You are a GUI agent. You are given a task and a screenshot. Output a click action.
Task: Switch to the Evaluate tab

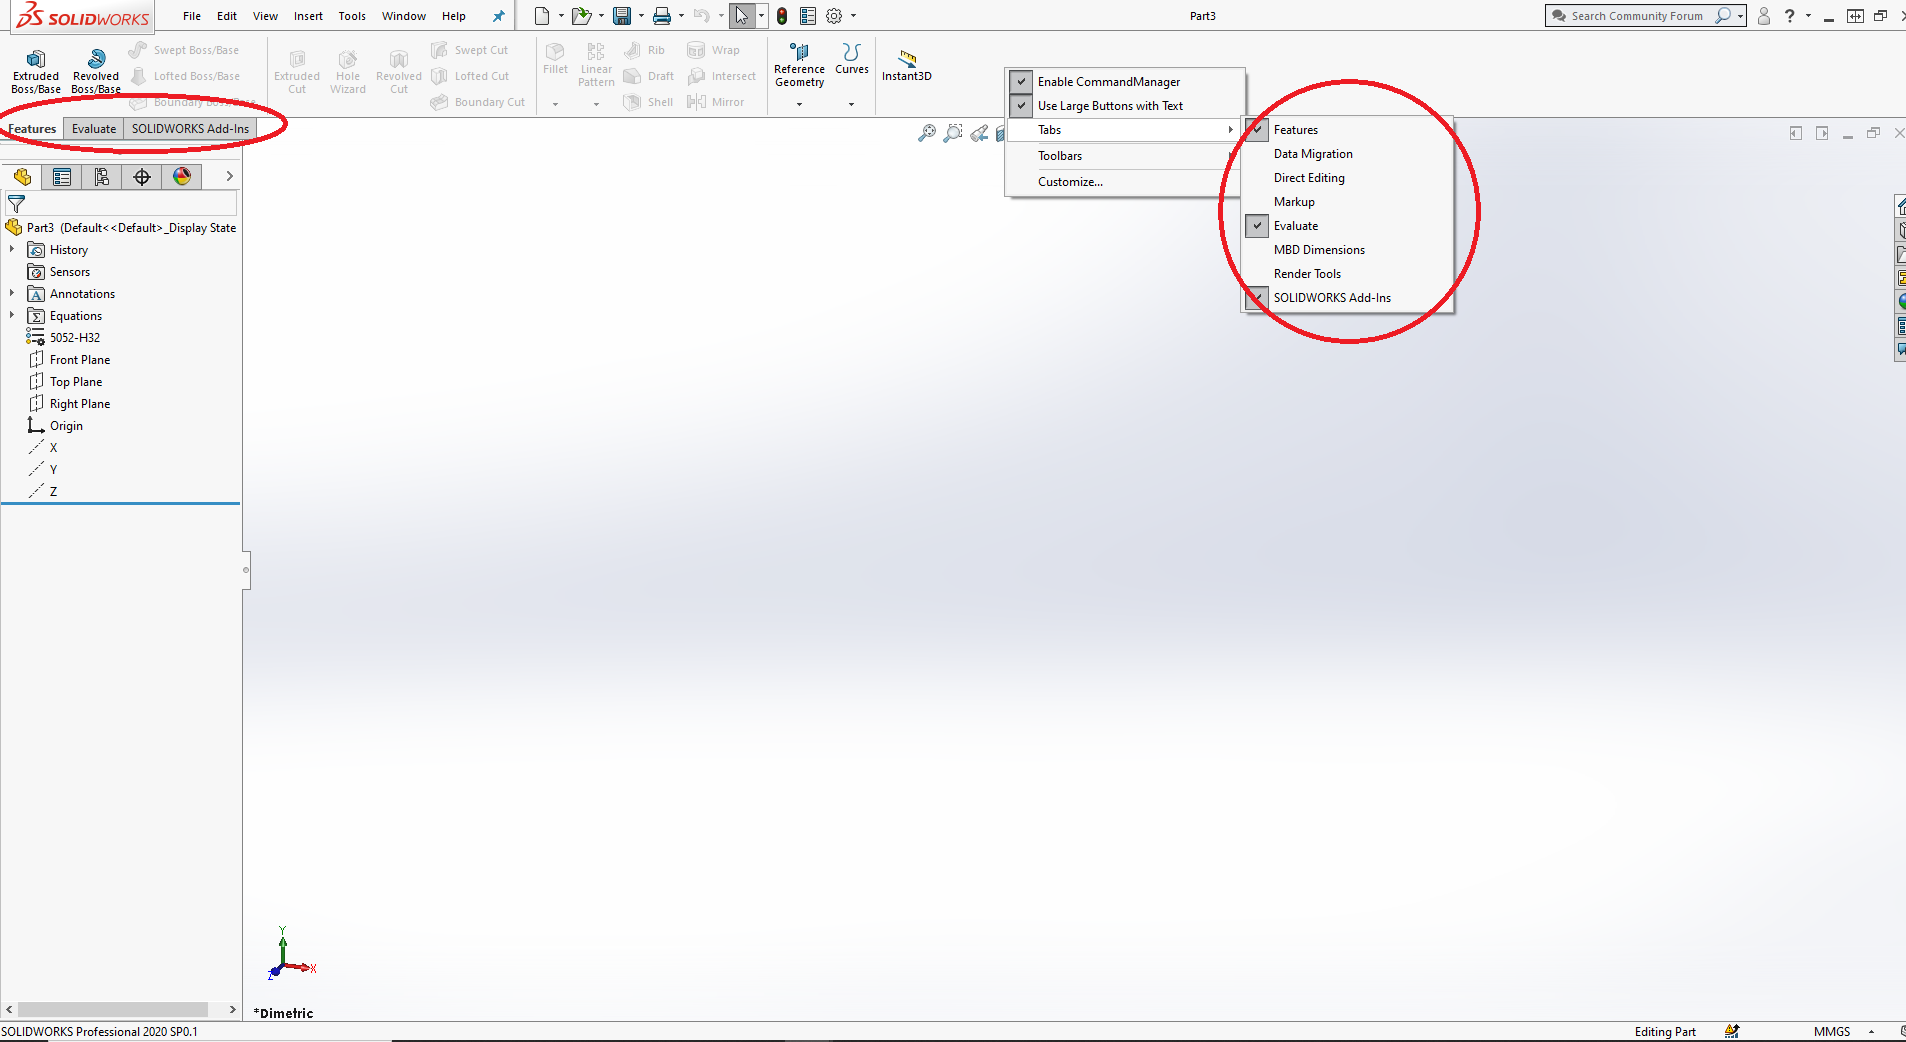[x=93, y=128]
